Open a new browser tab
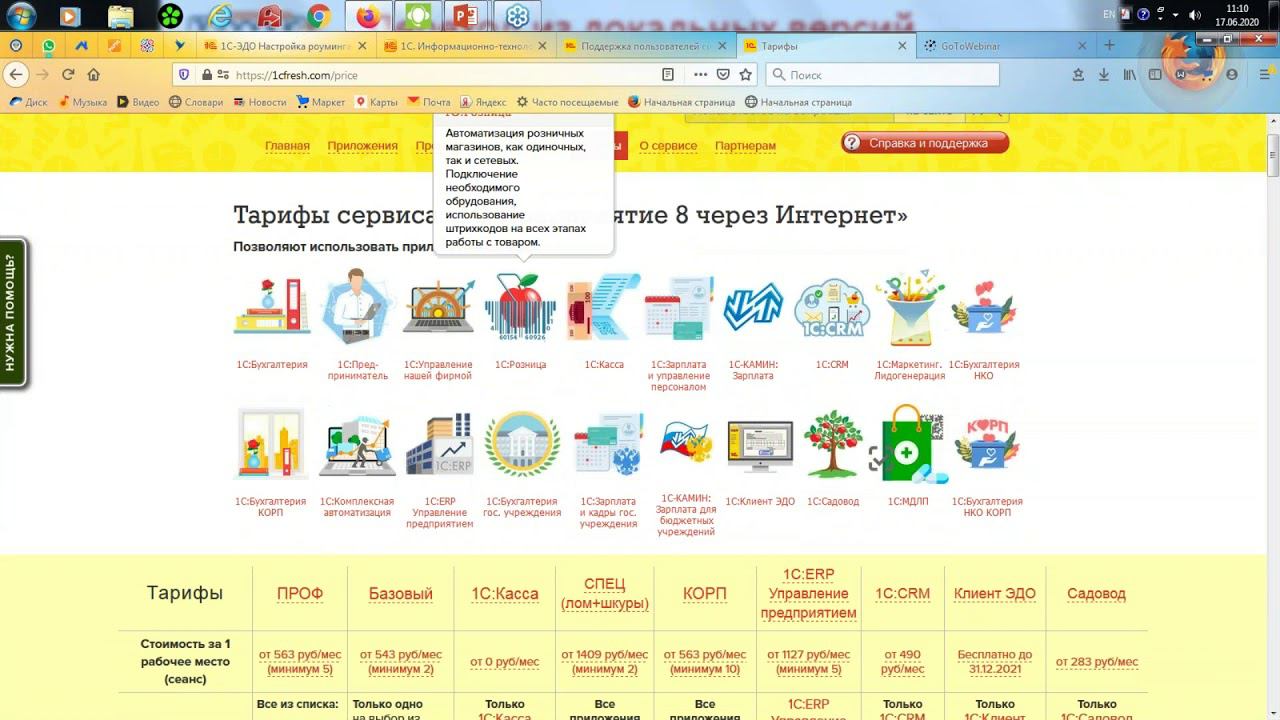The width and height of the screenshot is (1280, 720). coord(1109,46)
